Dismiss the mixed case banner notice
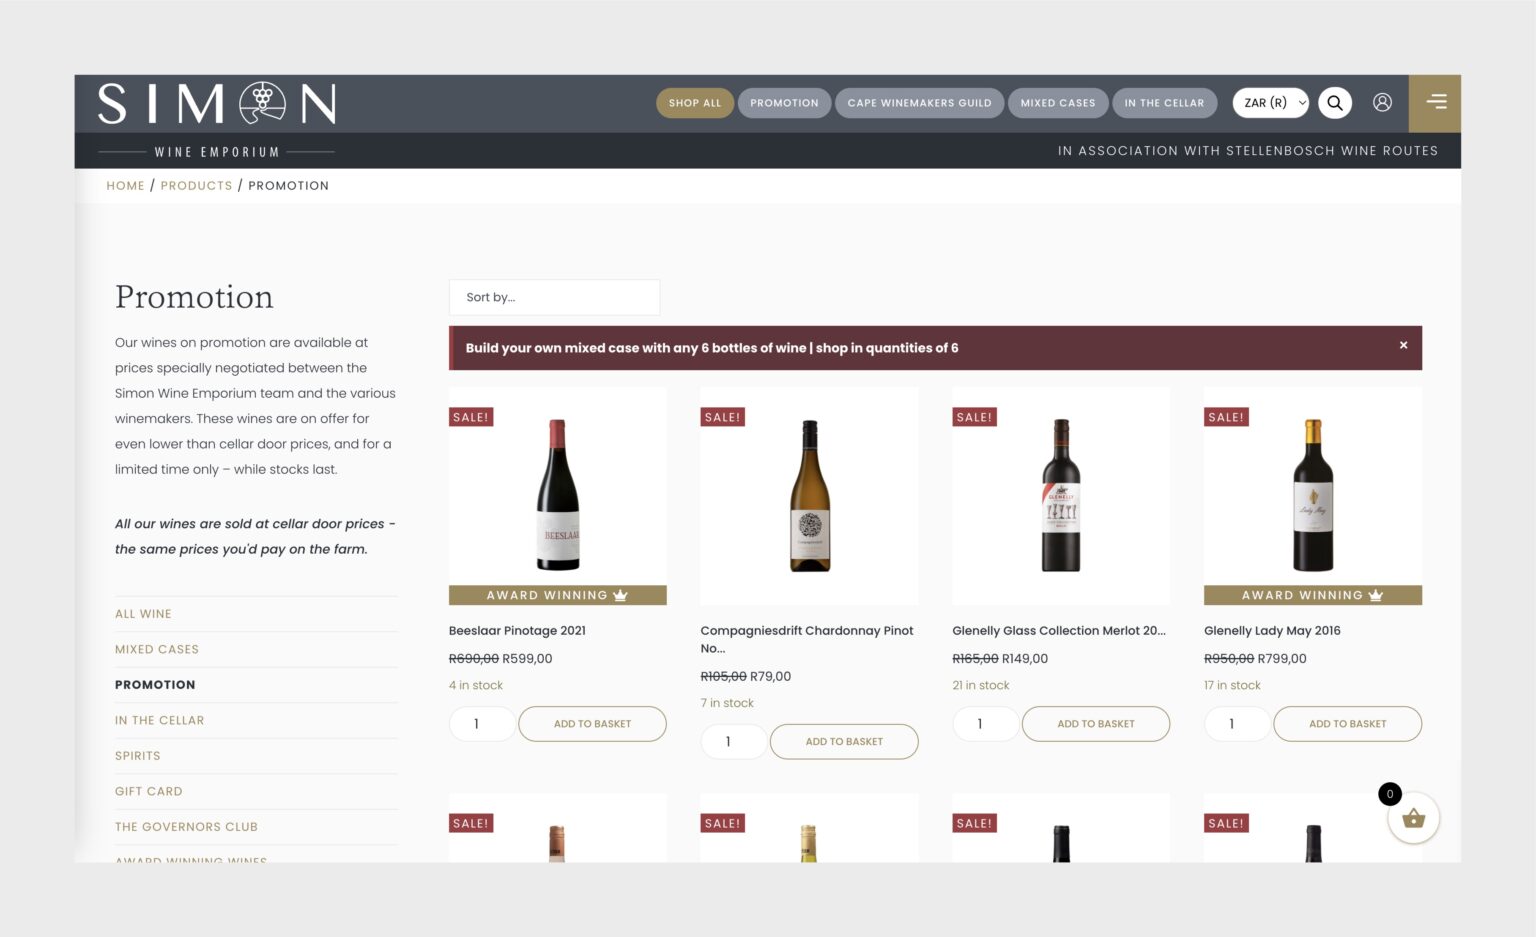The height and width of the screenshot is (937, 1536). coord(1403,345)
